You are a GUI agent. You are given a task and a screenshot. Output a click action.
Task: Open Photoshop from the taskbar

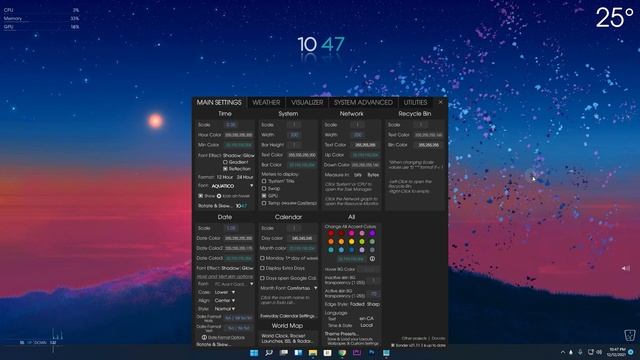(371, 353)
